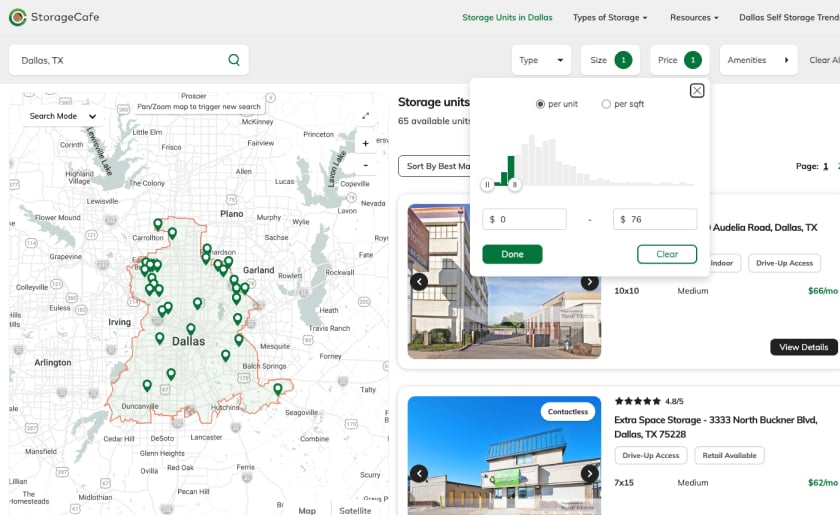Expand Types of Storage menu

(610, 18)
